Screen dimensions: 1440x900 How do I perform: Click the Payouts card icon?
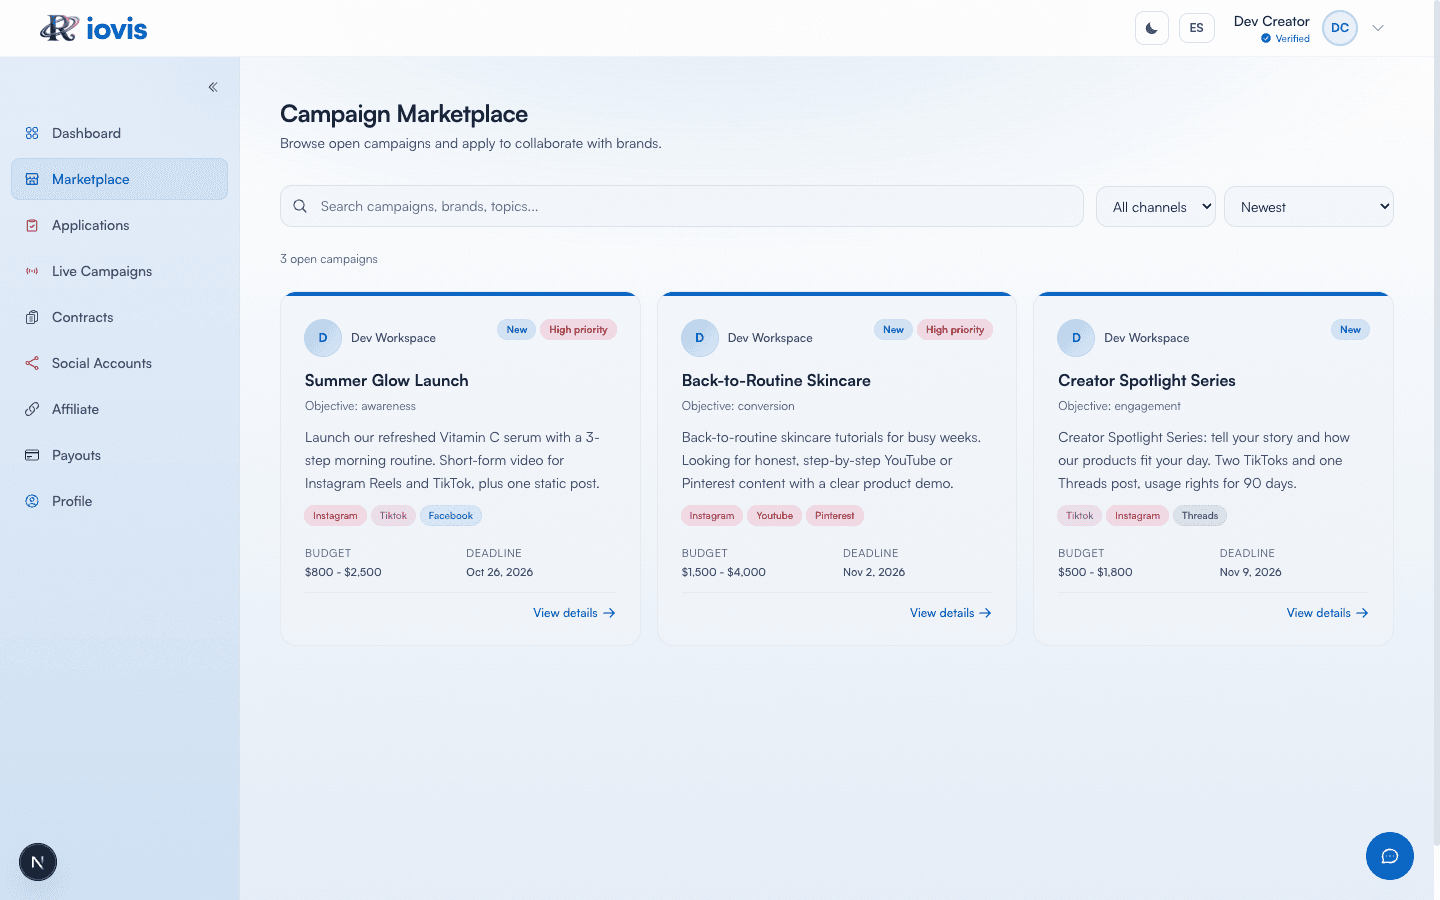32,455
